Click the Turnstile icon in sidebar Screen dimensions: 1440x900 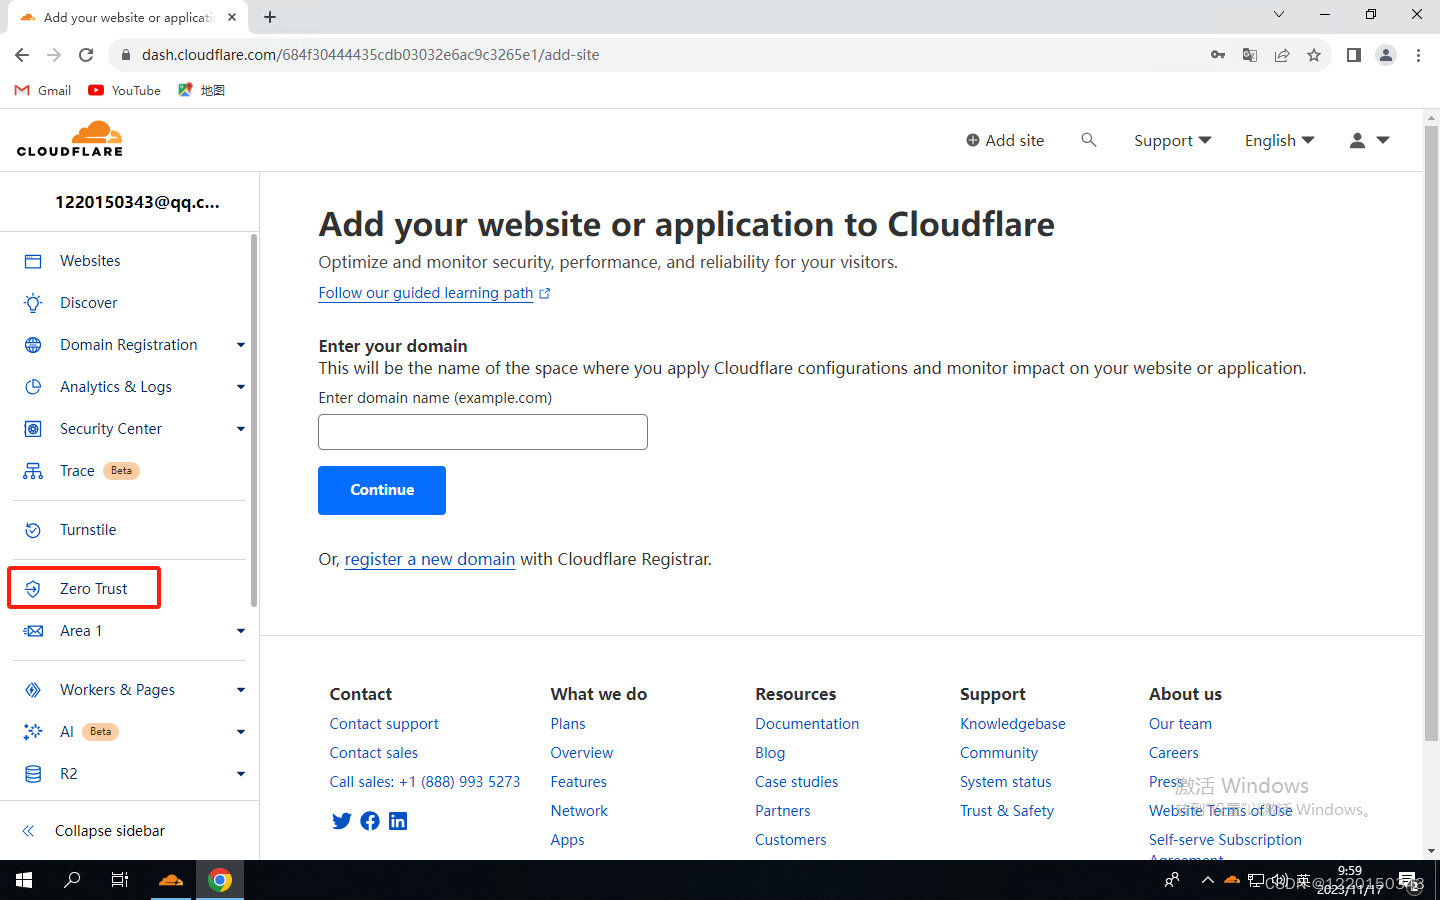(x=33, y=530)
